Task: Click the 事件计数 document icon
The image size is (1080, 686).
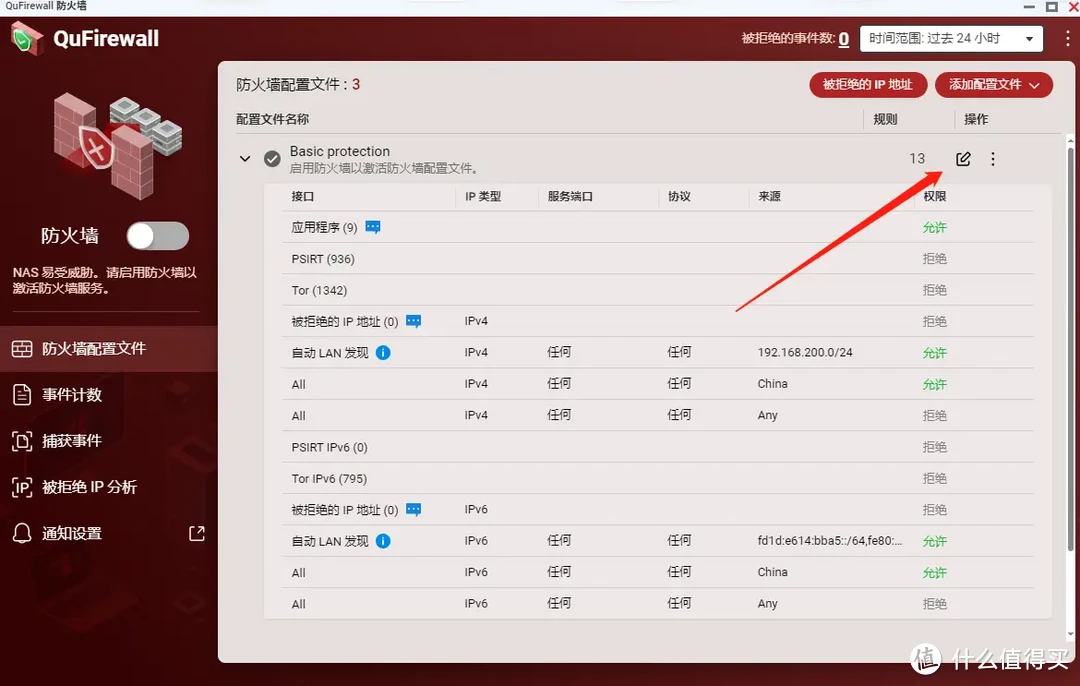Action: pos(22,395)
